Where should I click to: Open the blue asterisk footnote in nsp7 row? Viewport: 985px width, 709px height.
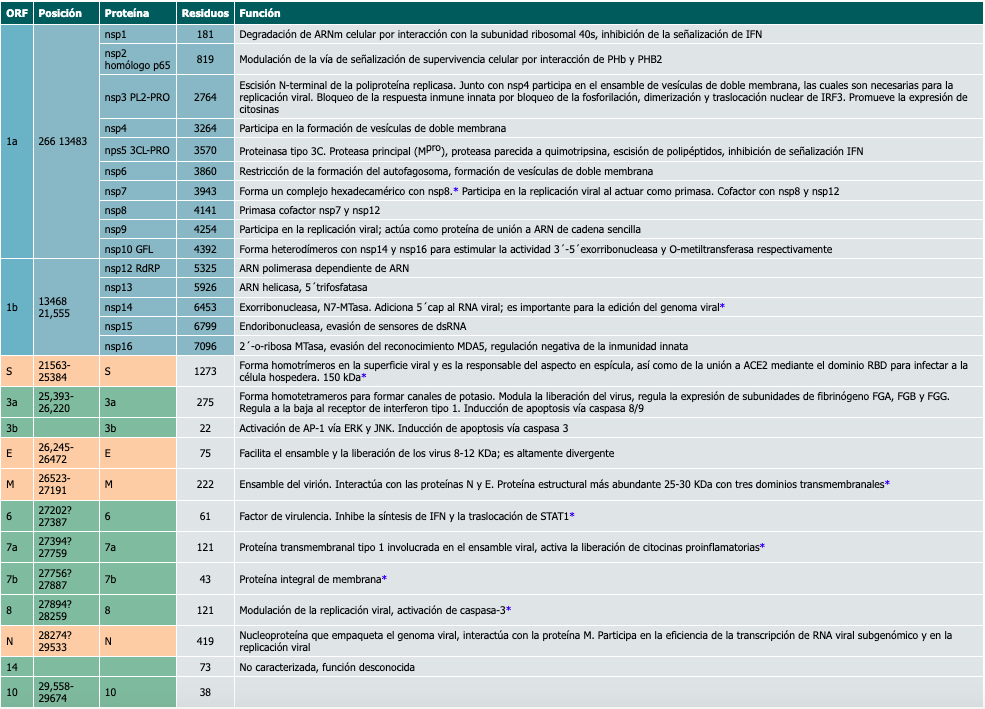click(456, 190)
